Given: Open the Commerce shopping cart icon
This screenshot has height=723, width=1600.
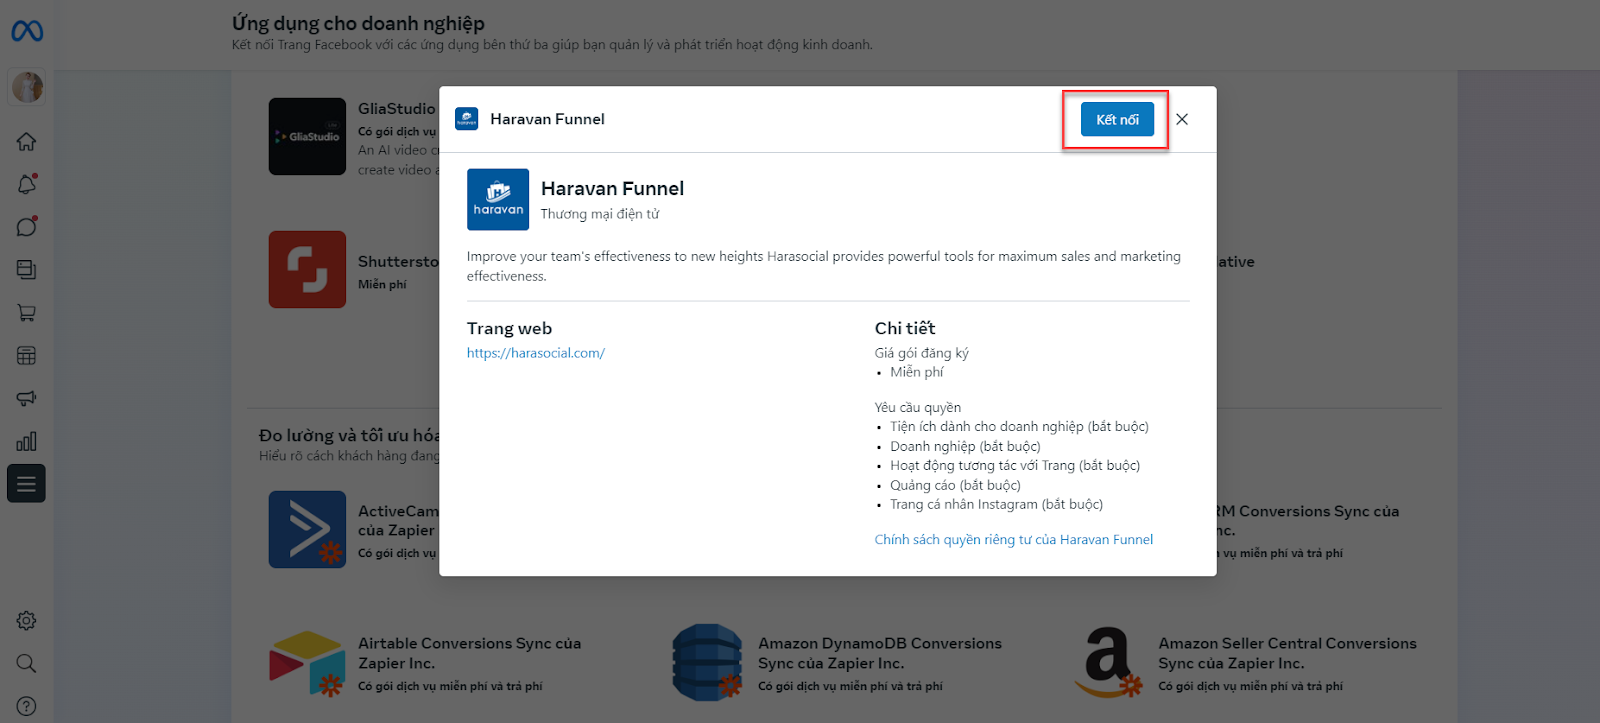Looking at the screenshot, I should [27, 313].
